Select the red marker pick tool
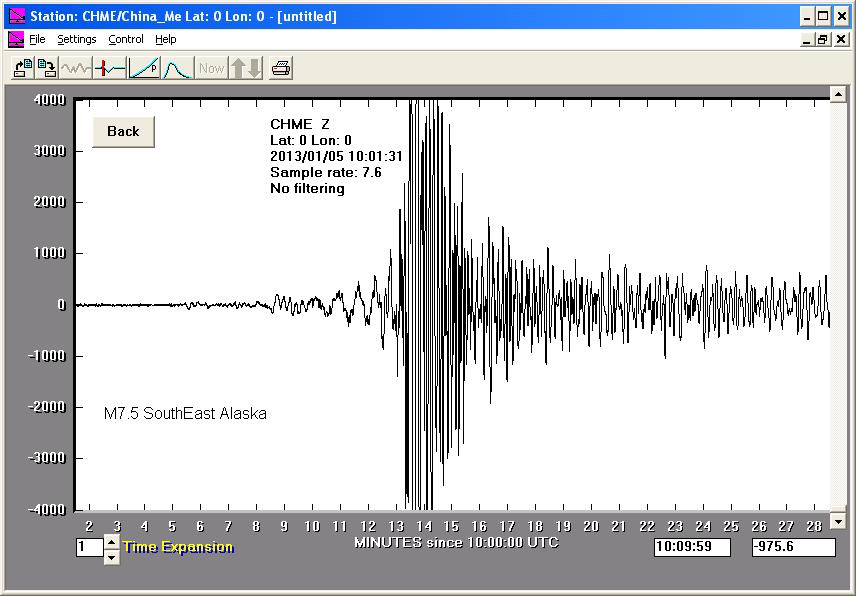 pos(110,68)
